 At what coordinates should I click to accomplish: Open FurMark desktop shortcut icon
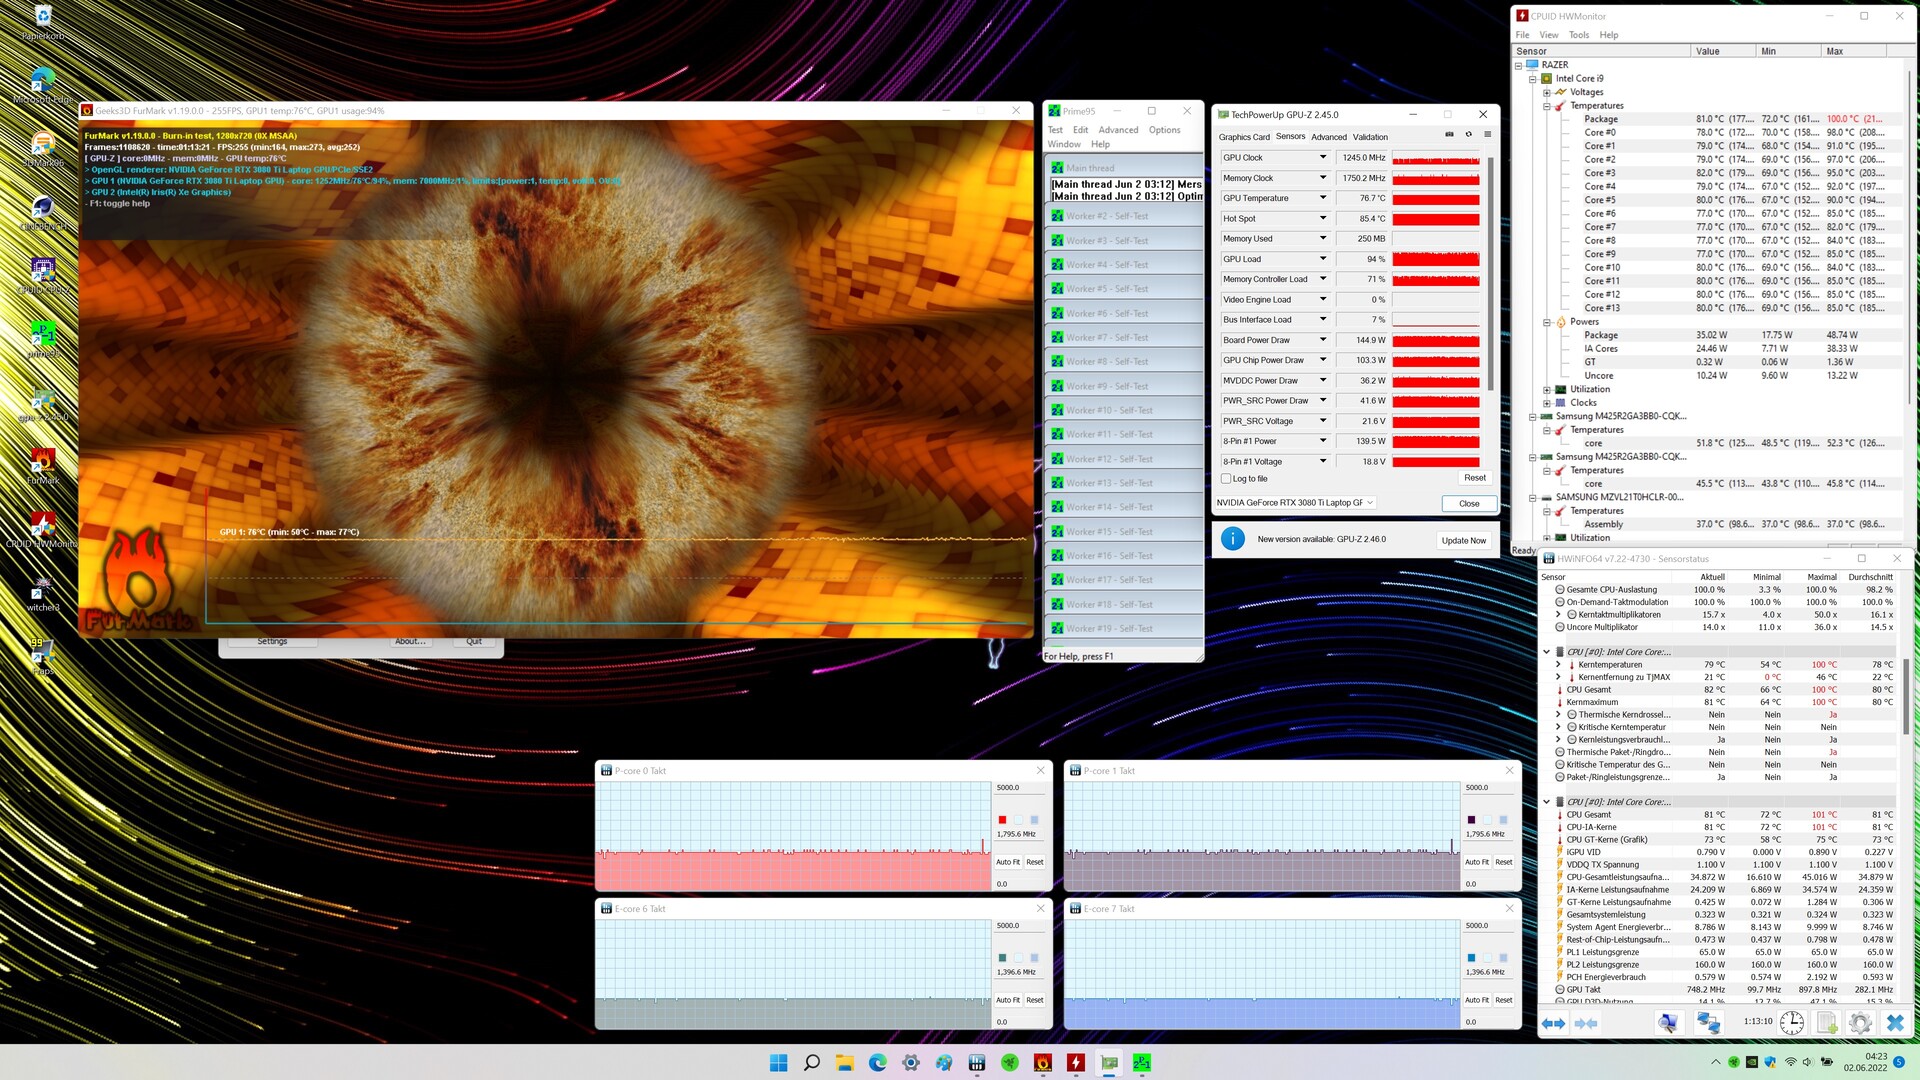[x=42, y=462]
